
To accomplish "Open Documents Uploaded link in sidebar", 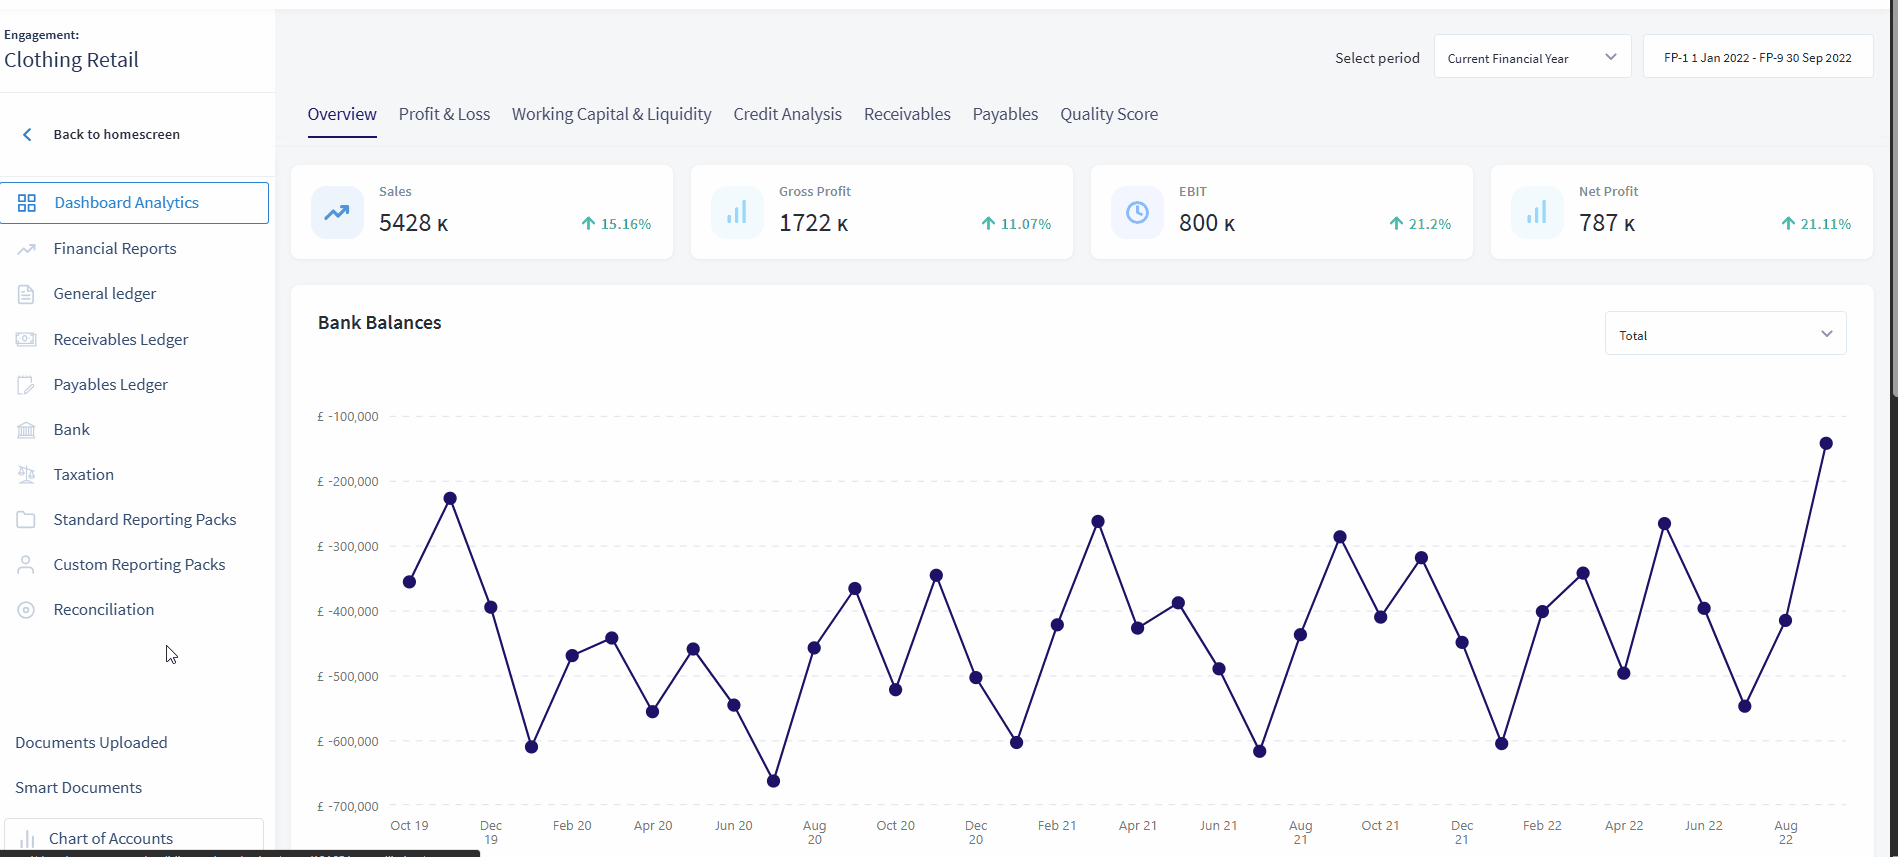I will [91, 743].
